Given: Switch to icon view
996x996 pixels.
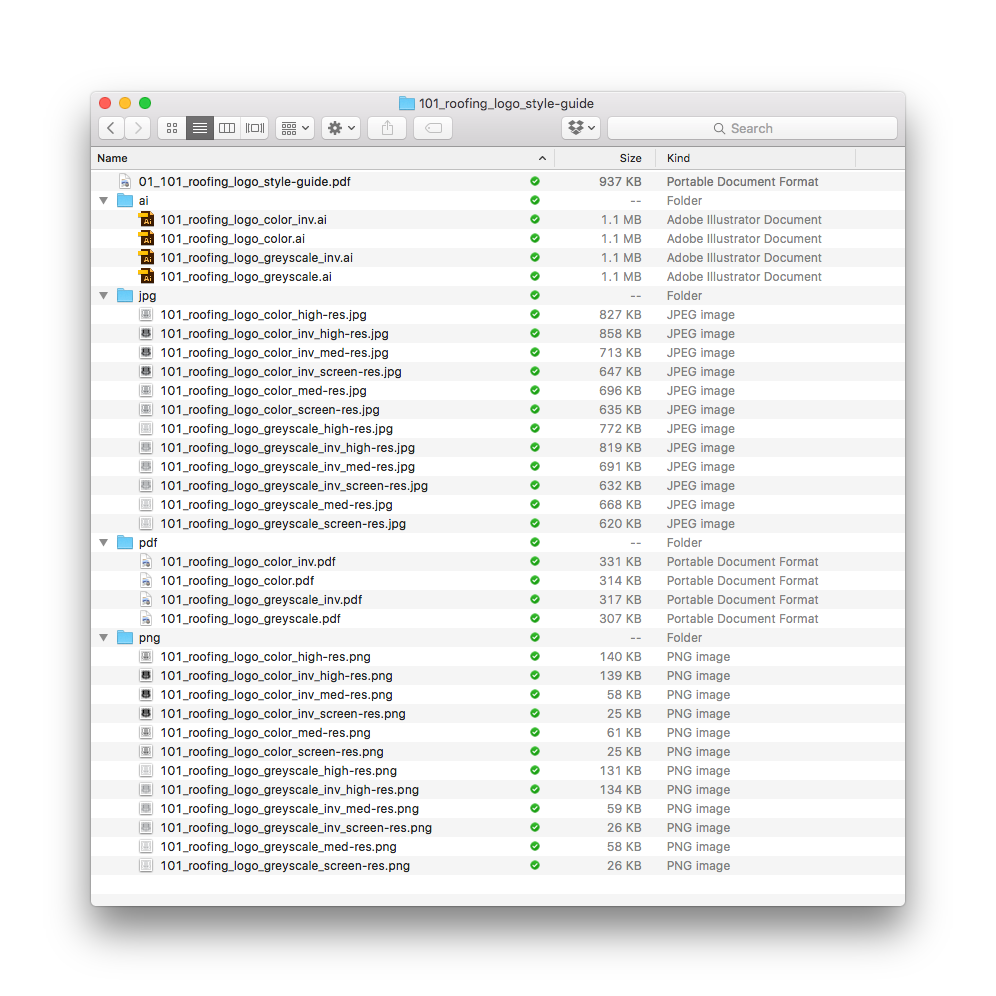Looking at the screenshot, I should (x=172, y=128).
